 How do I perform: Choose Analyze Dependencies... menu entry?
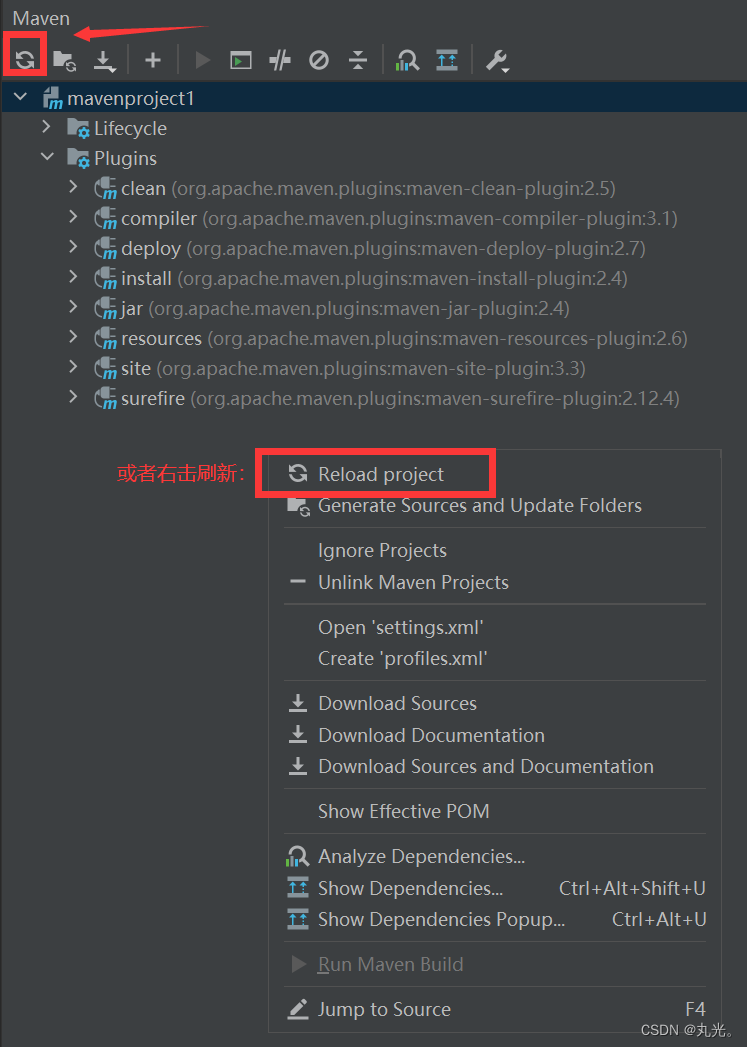coord(495,856)
